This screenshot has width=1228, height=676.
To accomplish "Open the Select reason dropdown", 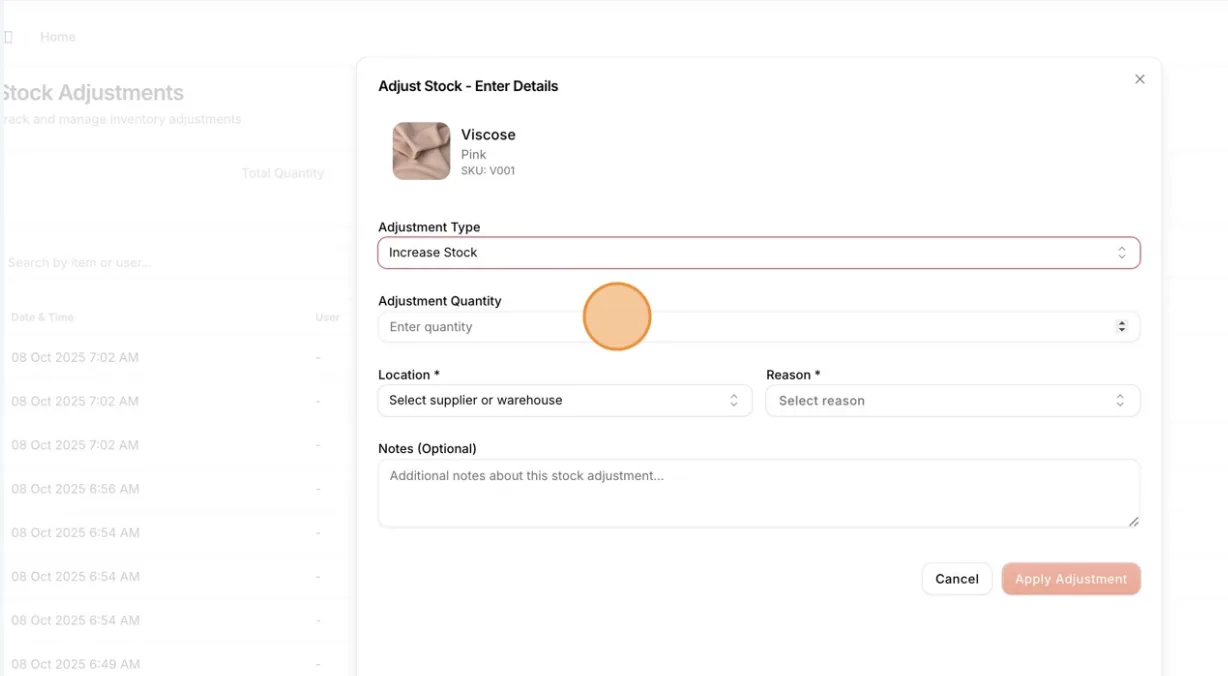I will coord(953,401).
